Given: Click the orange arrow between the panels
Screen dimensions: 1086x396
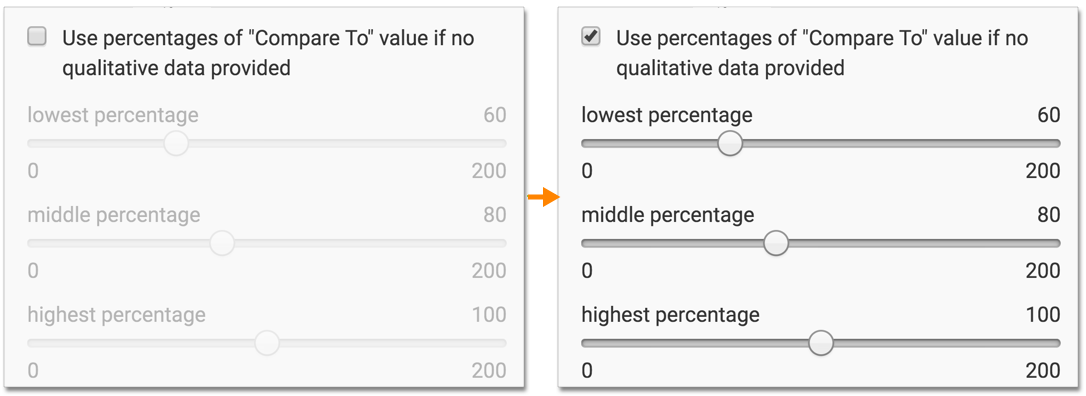Looking at the screenshot, I should (543, 198).
